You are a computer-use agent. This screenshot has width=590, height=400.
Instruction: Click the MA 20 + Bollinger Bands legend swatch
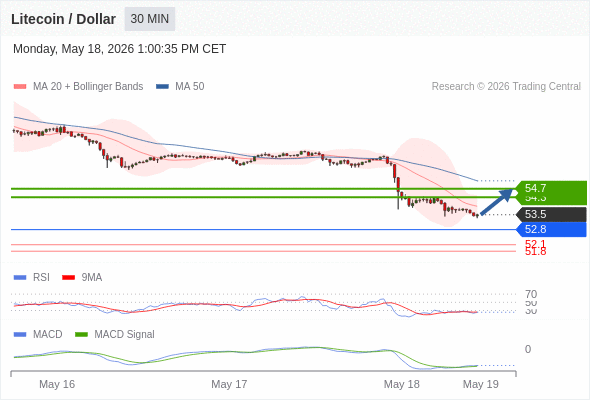20,87
